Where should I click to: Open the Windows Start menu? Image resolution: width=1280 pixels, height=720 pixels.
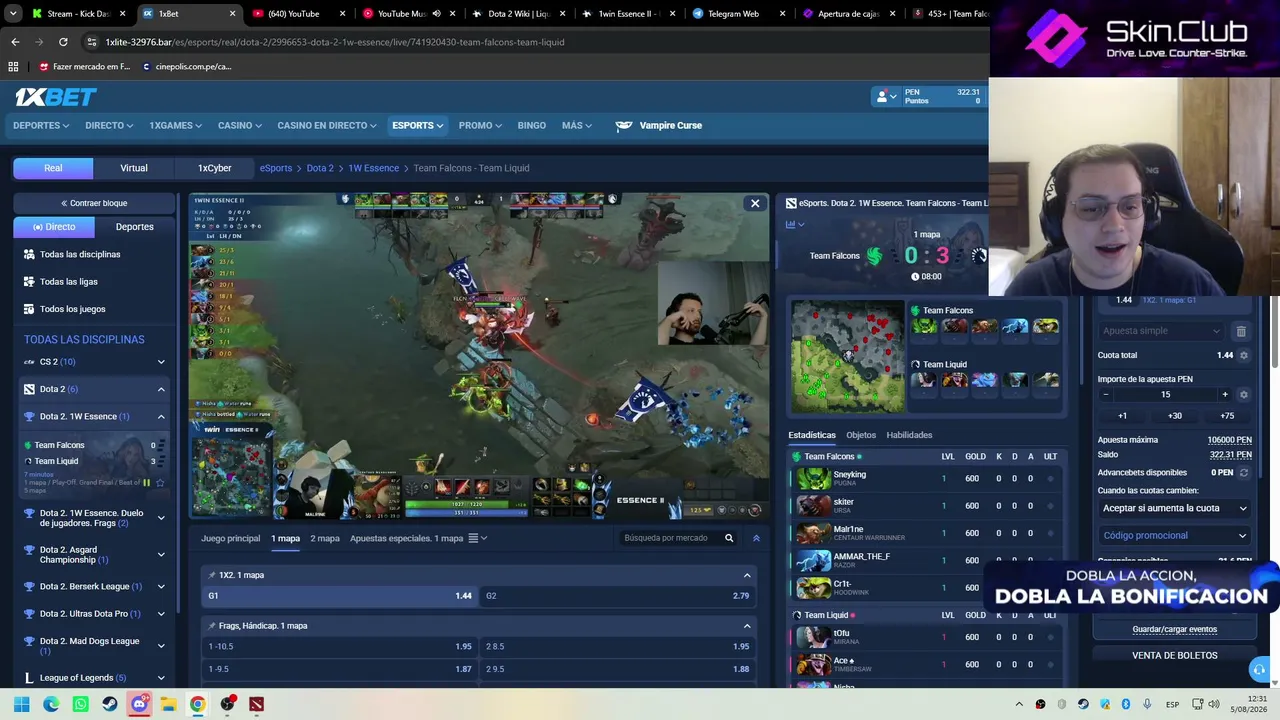[x=21, y=704]
